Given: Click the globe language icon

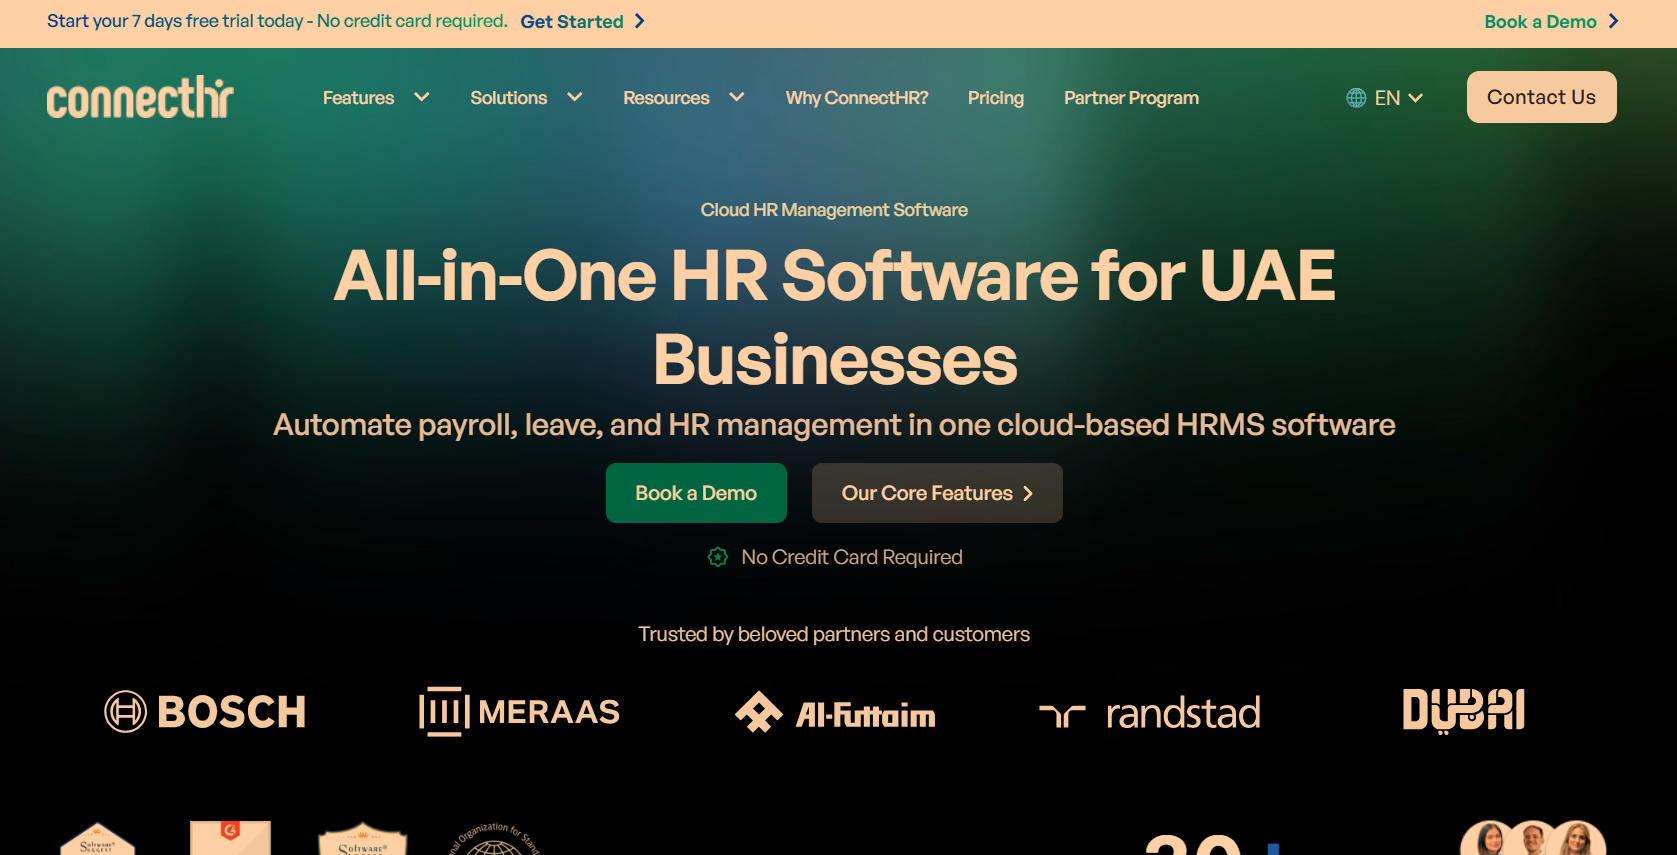Looking at the screenshot, I should point(1356,98).
